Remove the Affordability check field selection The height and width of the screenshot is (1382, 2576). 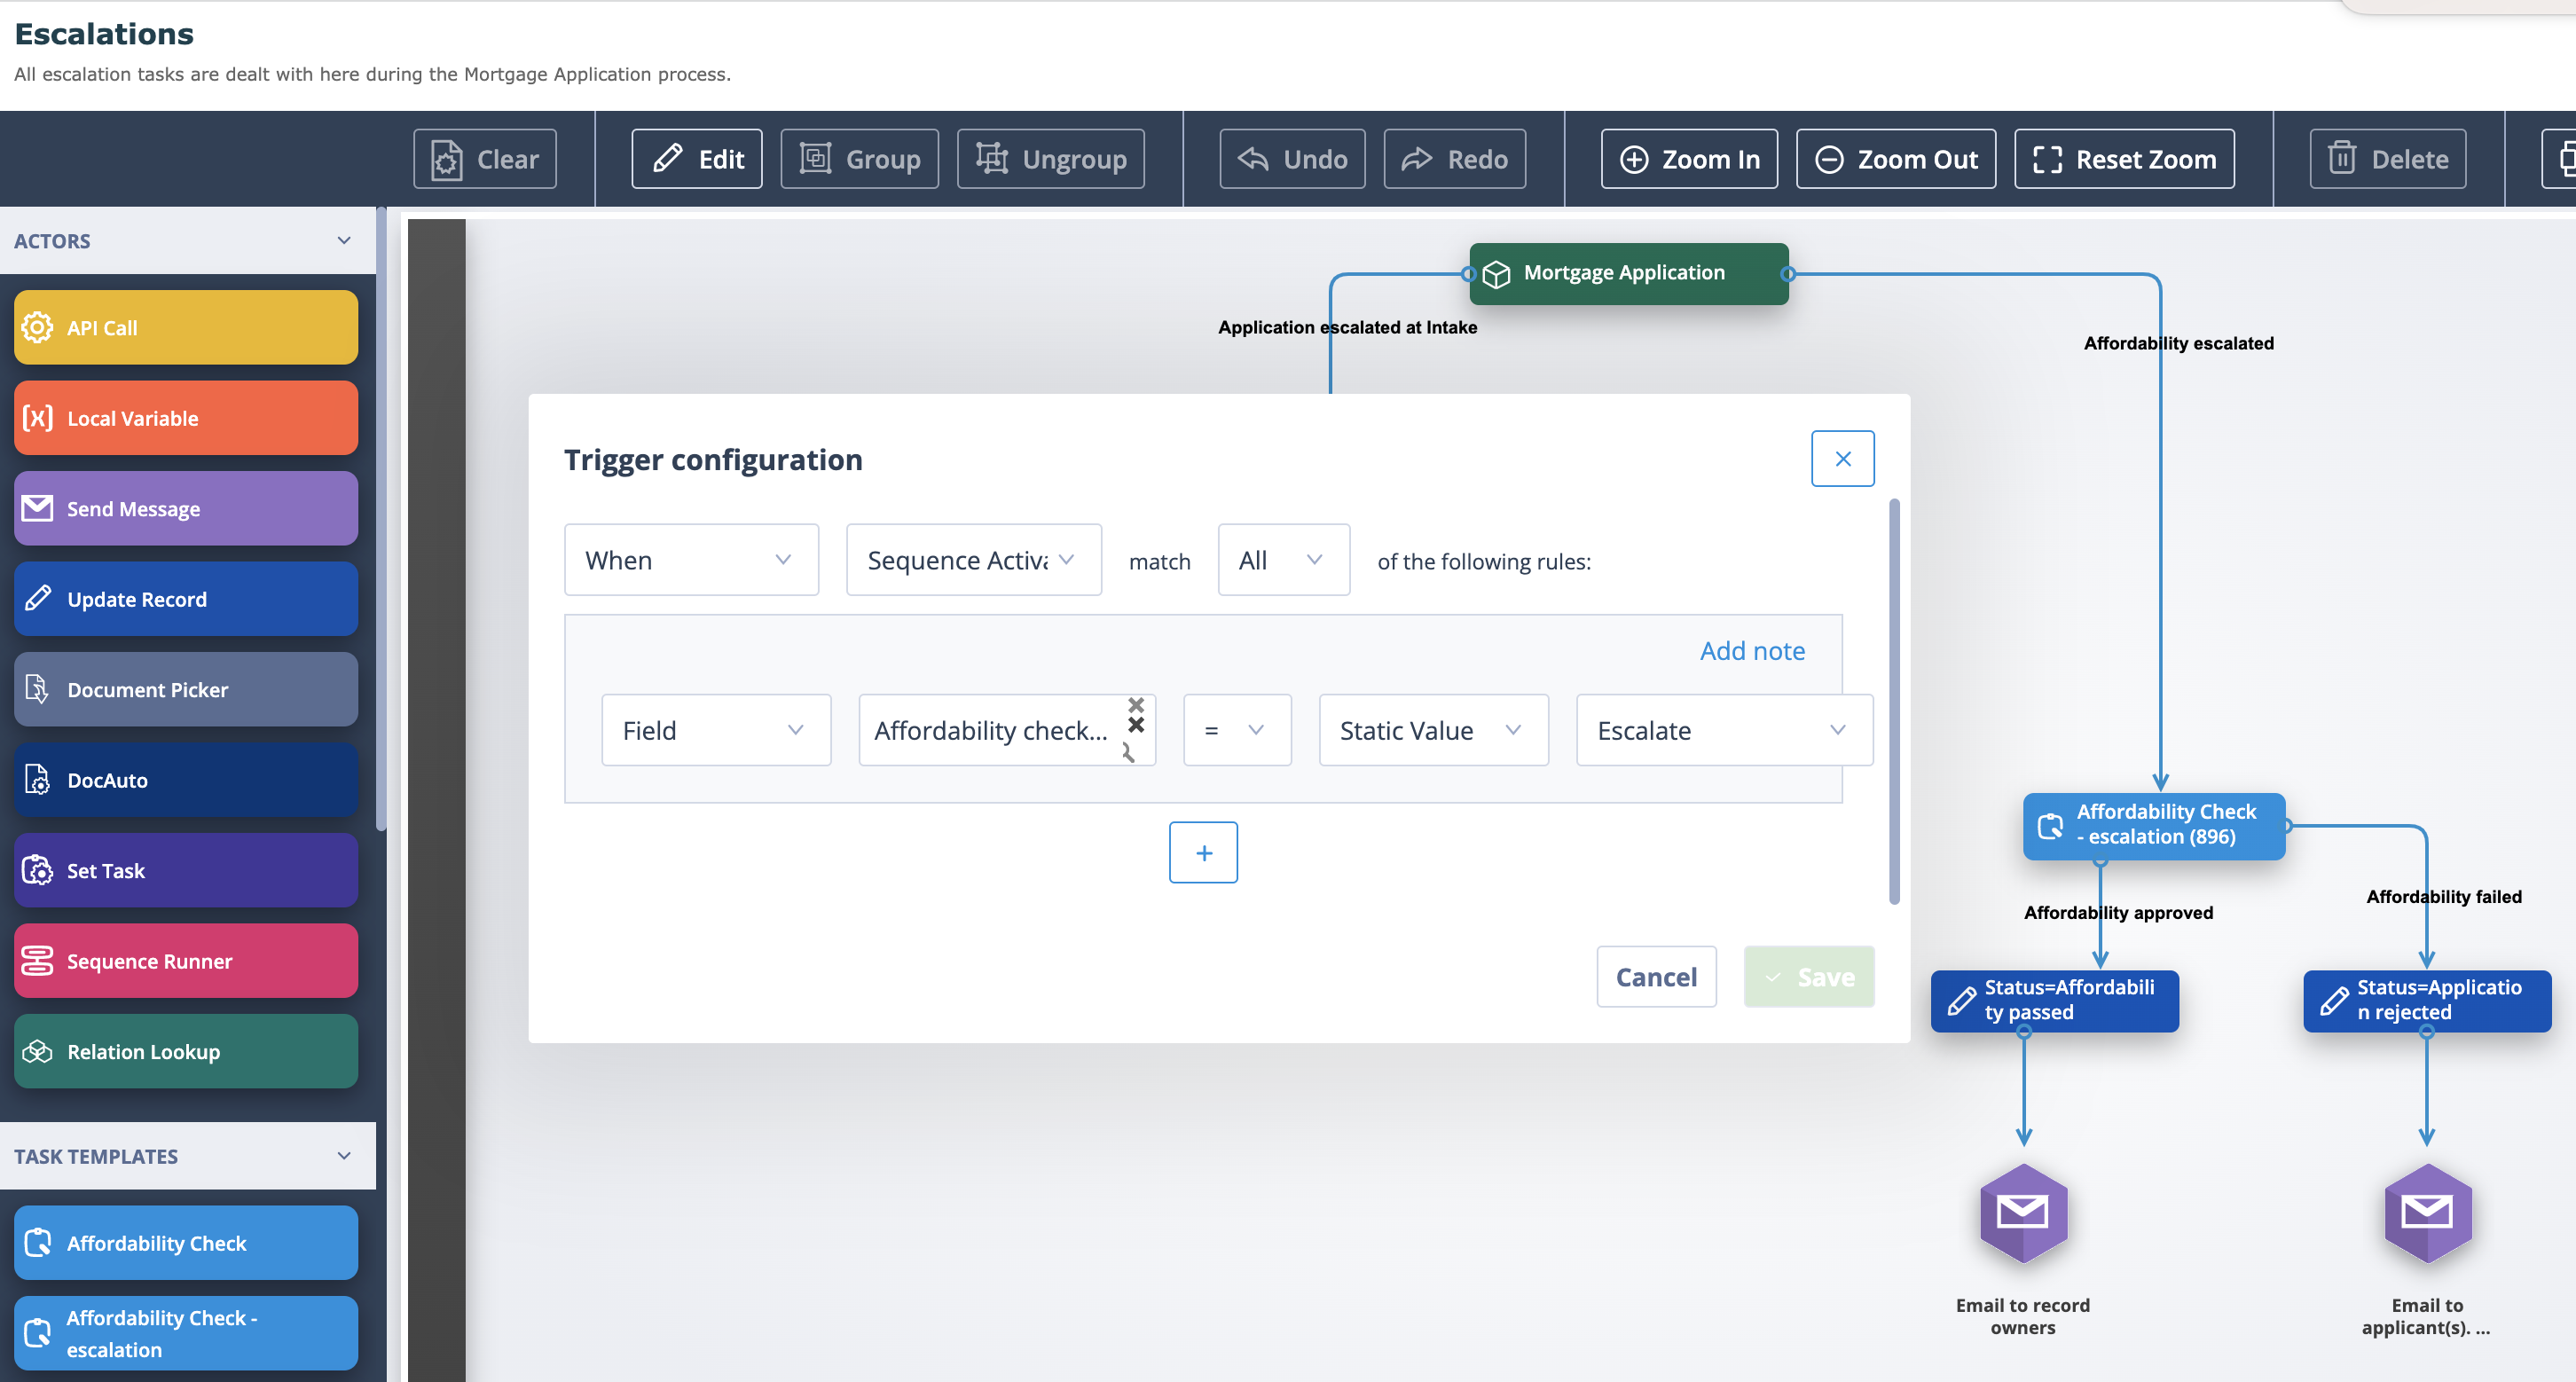coord(1136,725)
